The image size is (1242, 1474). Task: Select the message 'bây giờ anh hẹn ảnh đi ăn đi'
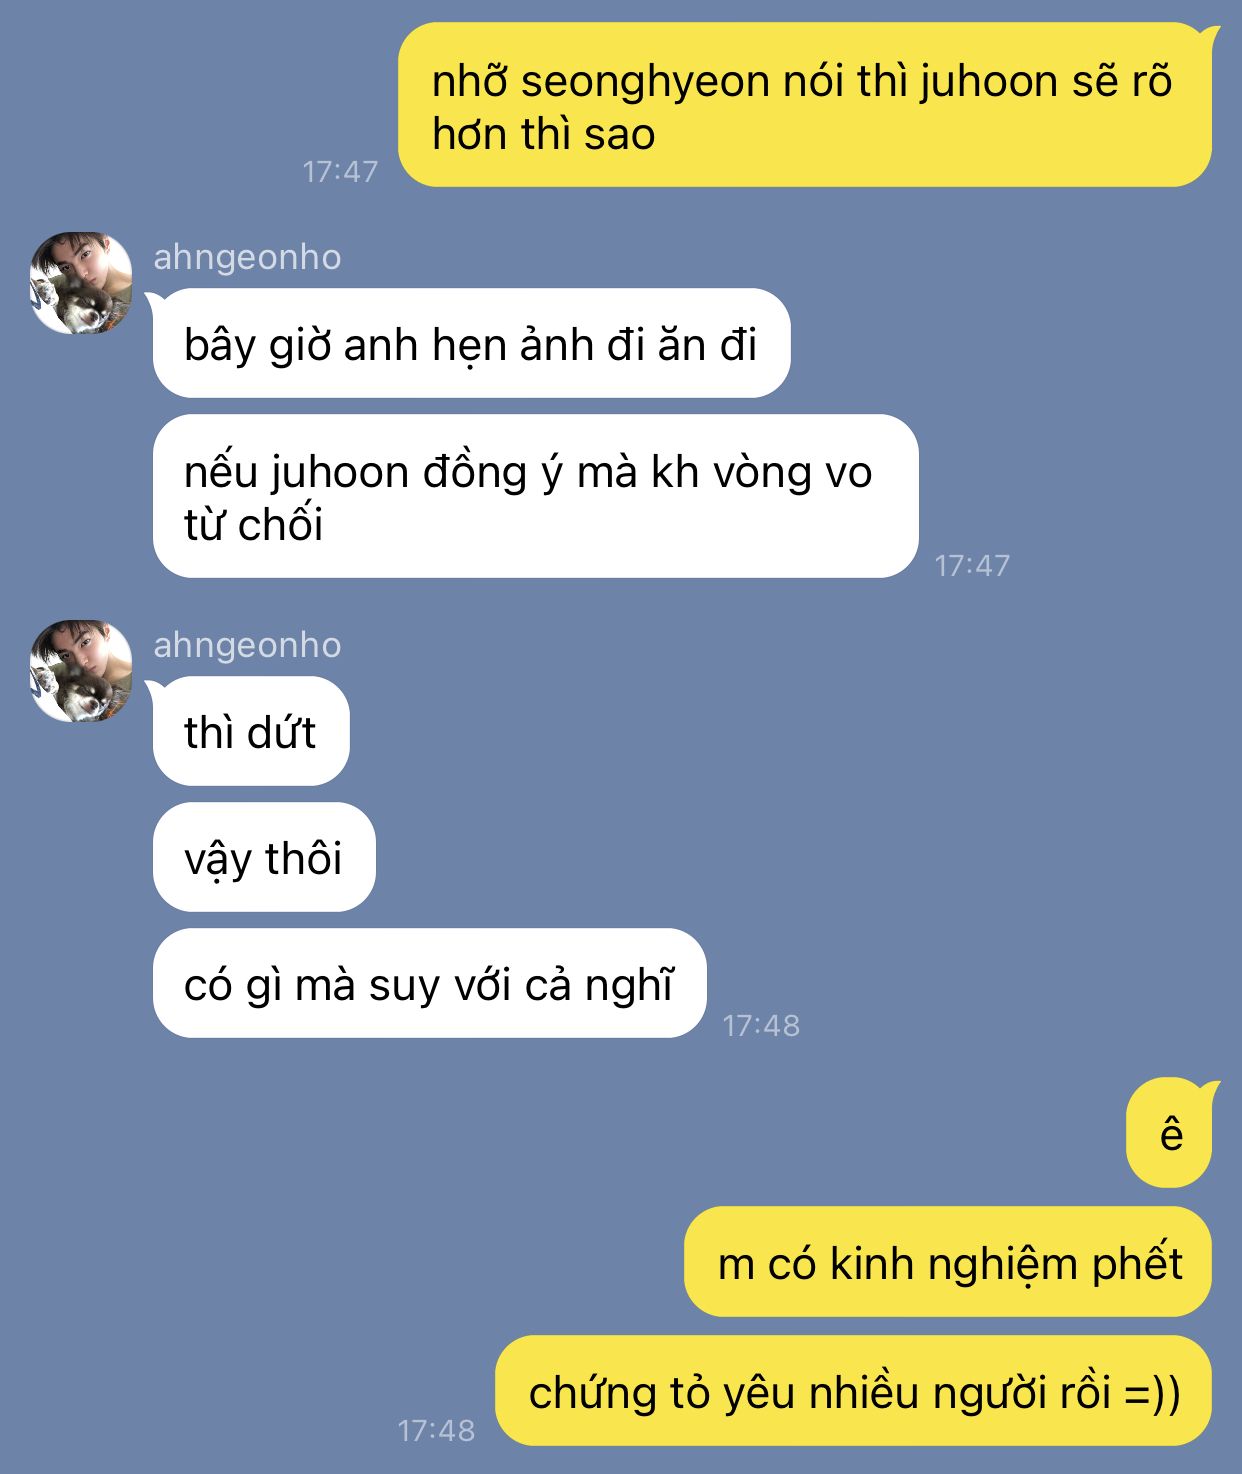tap(471, 343)
